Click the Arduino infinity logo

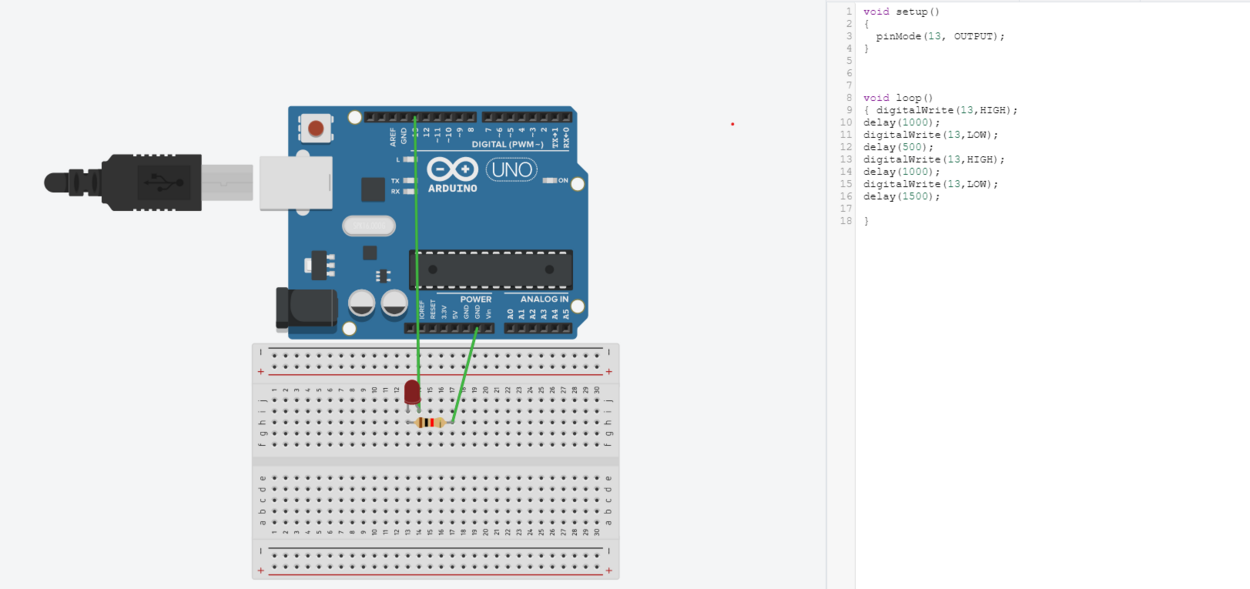point(453,169)
